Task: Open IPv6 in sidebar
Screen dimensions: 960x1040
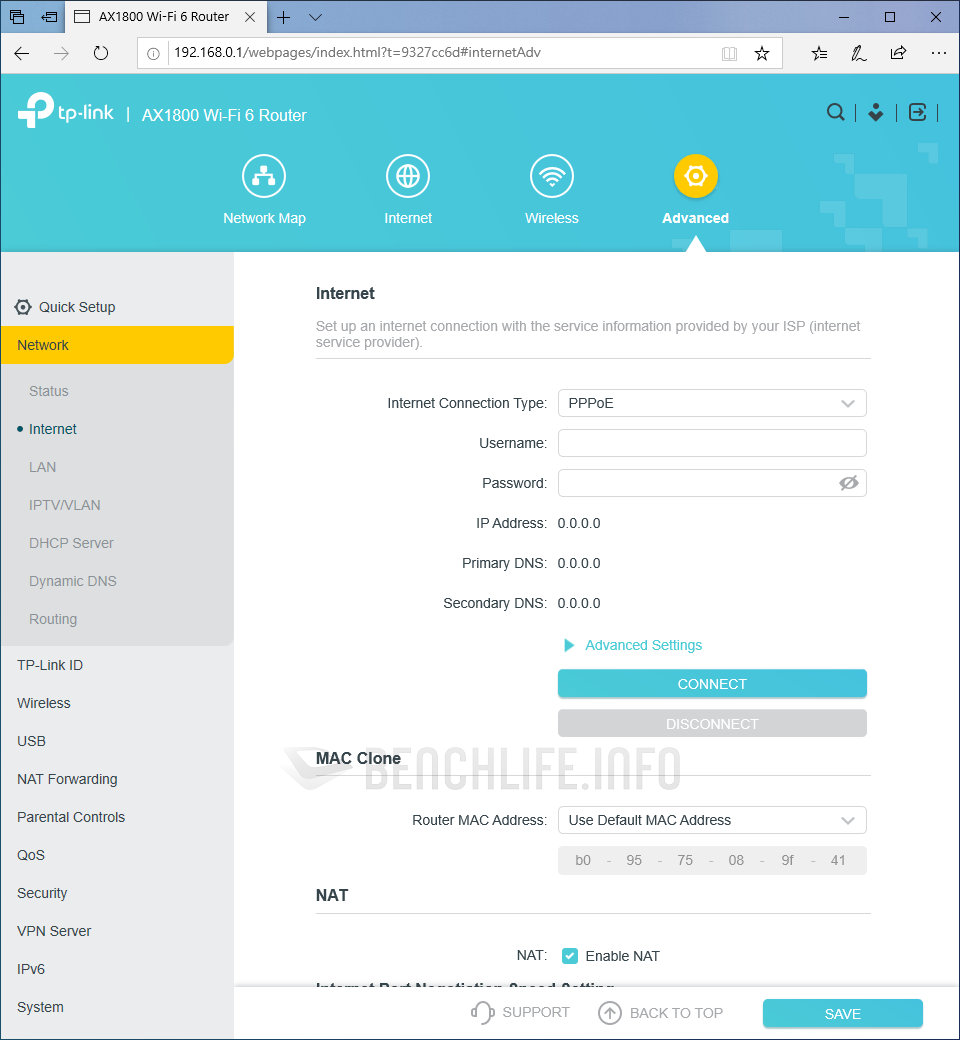Action: point(31,969)
